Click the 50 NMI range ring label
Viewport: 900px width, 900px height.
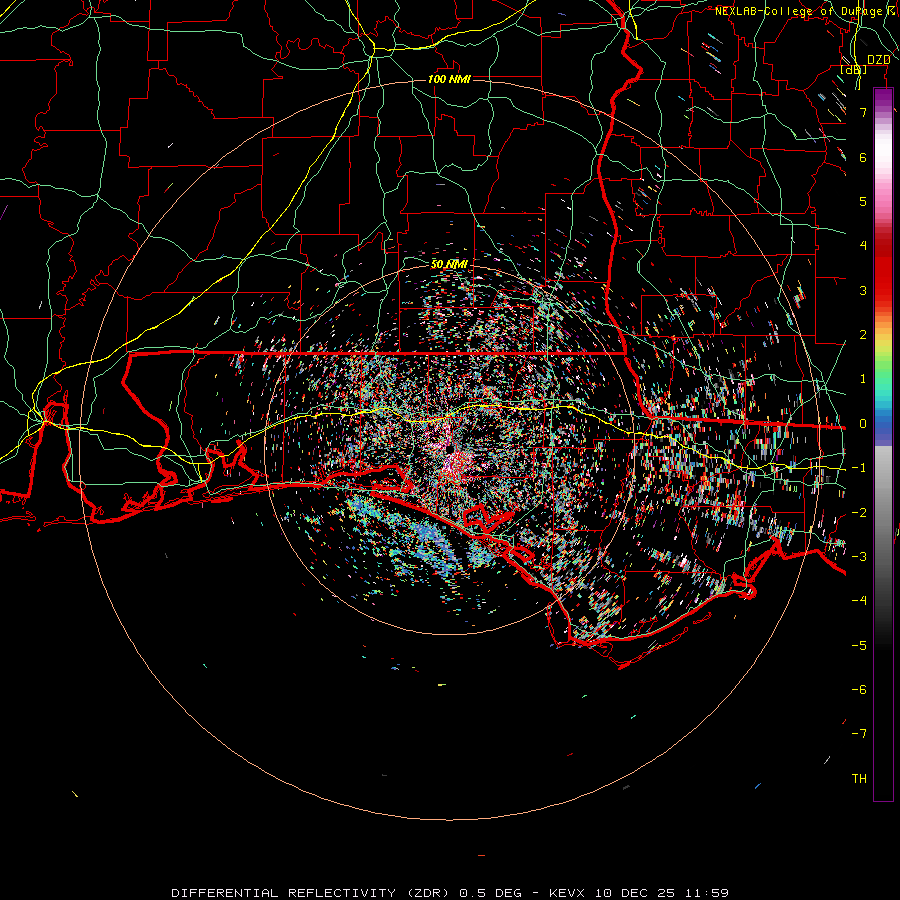449,264
